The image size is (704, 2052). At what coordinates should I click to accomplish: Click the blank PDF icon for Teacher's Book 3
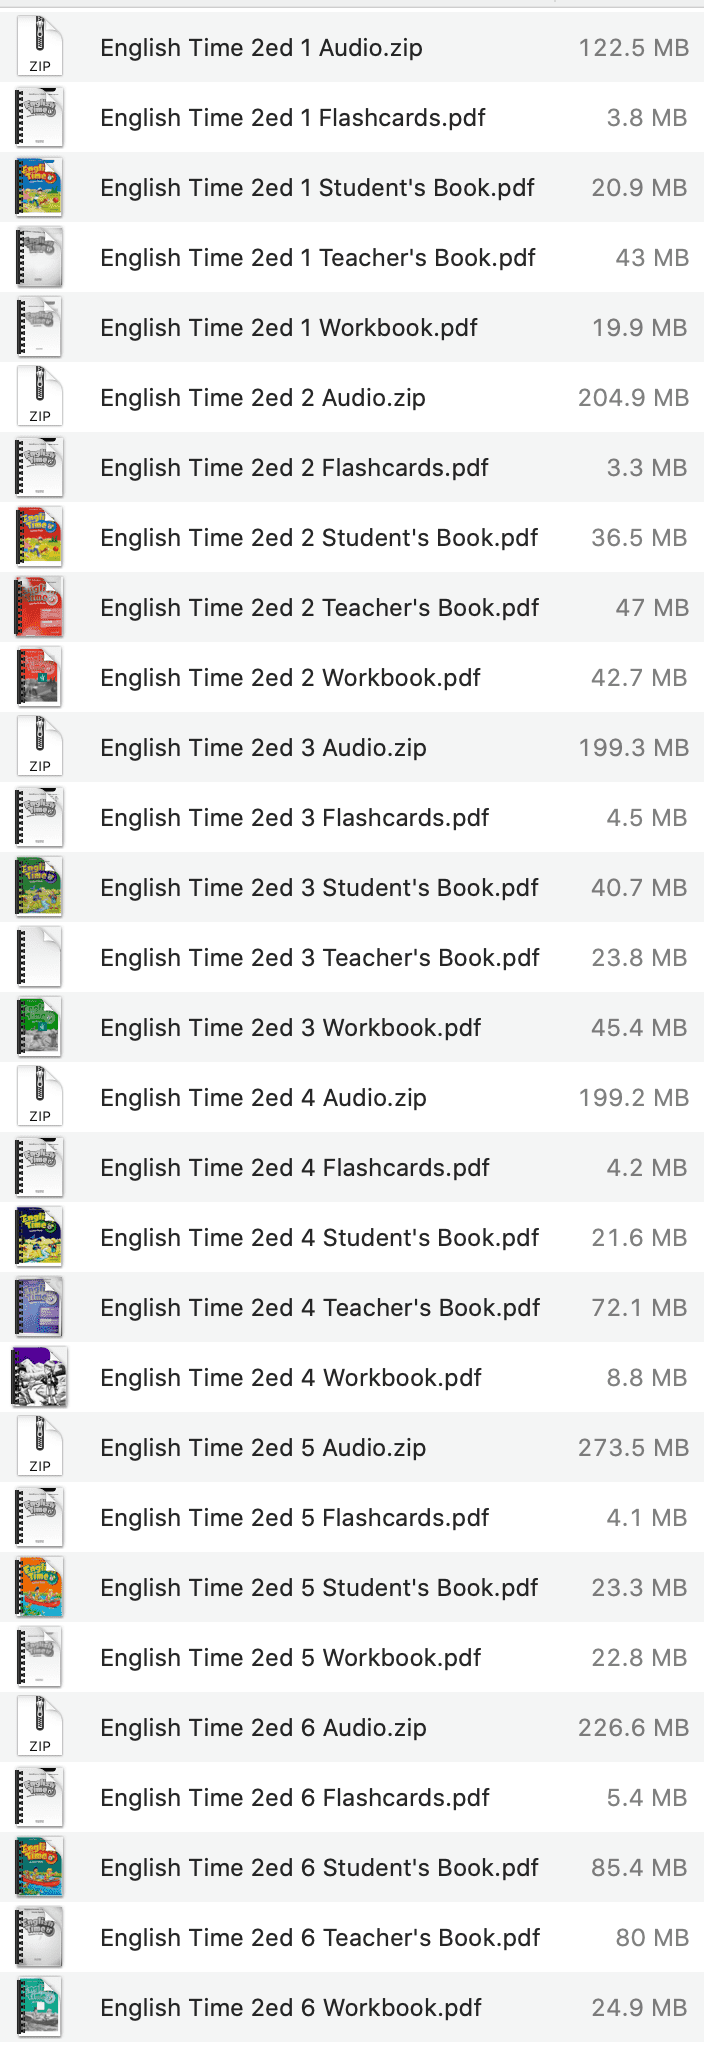(x=39, y=957)
